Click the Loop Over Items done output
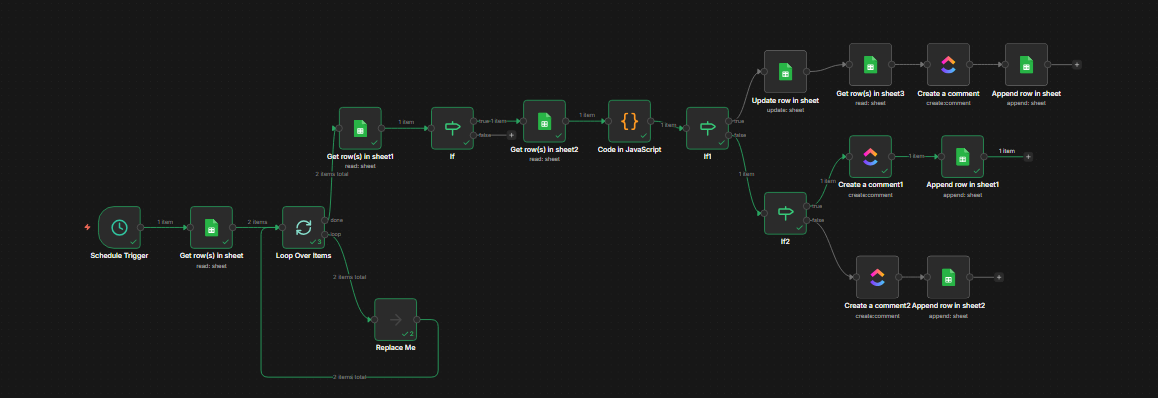Viewport: 1158px width, 398px height. [325, 220]
